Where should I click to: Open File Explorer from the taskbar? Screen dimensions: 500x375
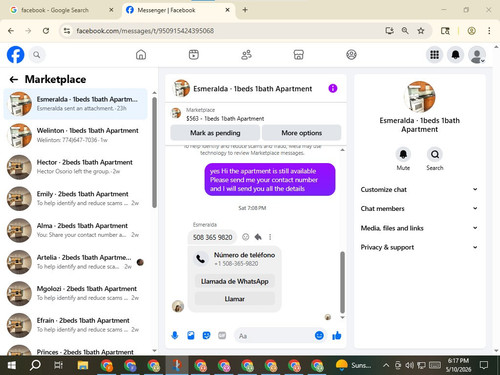(x=83, y=366)
